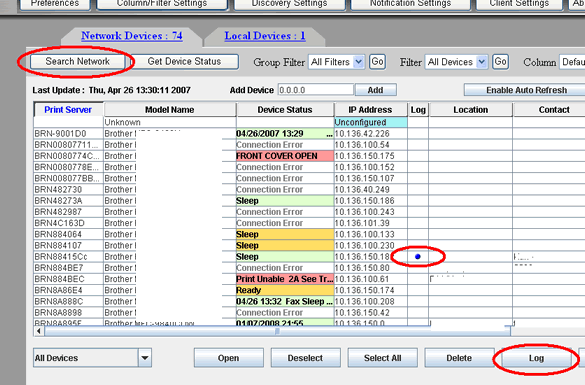585x385 pixels.
Task: Select print server BRN884107
Action: (69, 245)
